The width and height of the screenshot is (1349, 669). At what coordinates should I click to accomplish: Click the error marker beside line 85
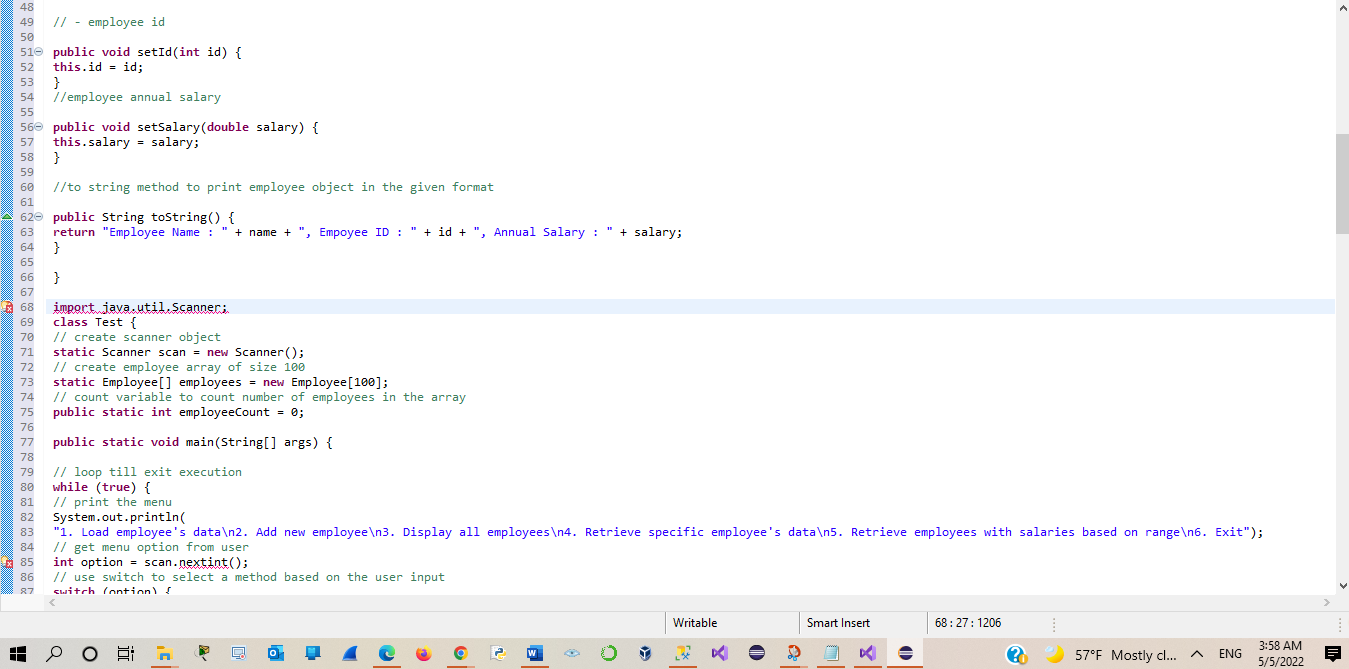click(x=8, y=562)
